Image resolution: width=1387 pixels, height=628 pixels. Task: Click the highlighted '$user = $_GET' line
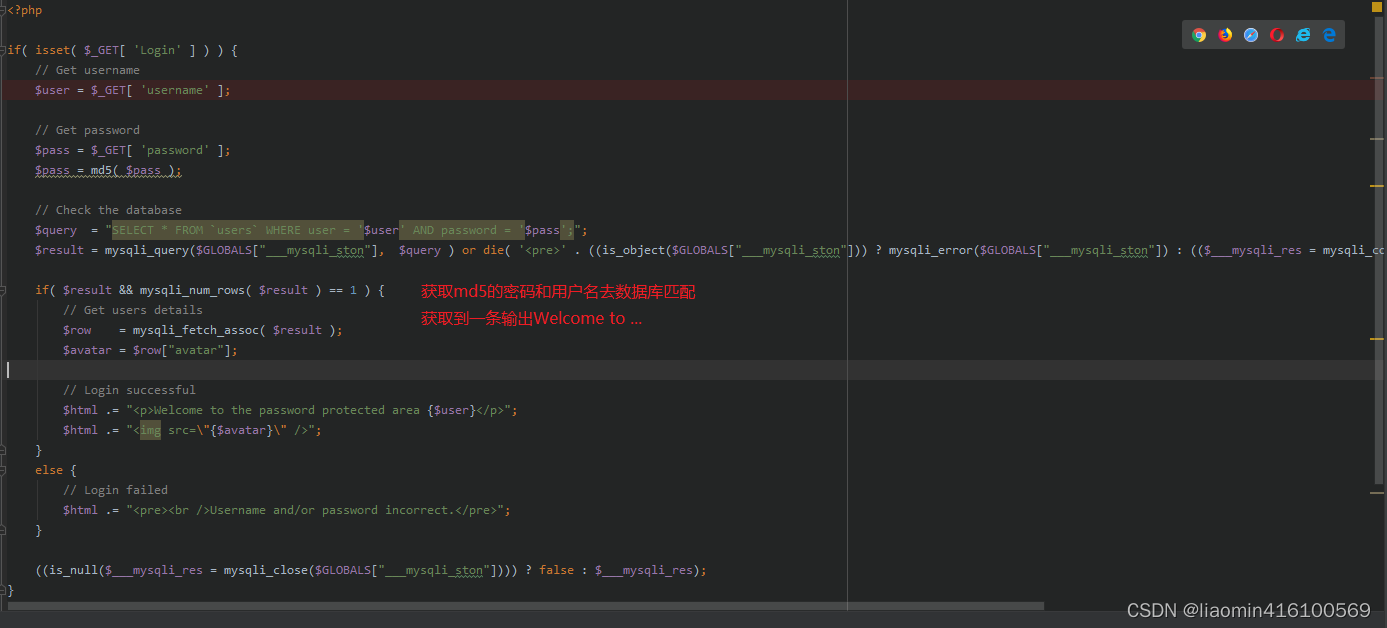tap(133, 90)
